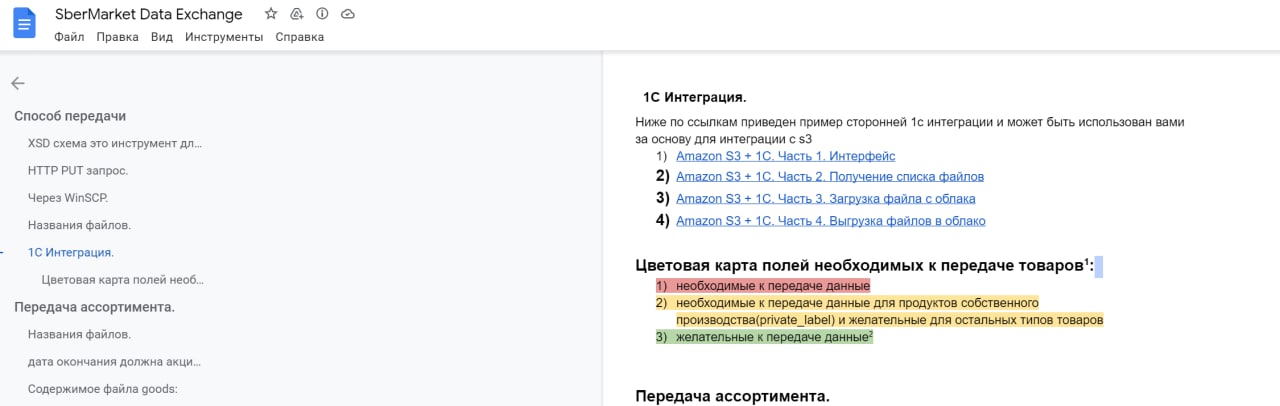Check the cloud save status icon
The image size is (1280, 406).
[x=348, y=14]
